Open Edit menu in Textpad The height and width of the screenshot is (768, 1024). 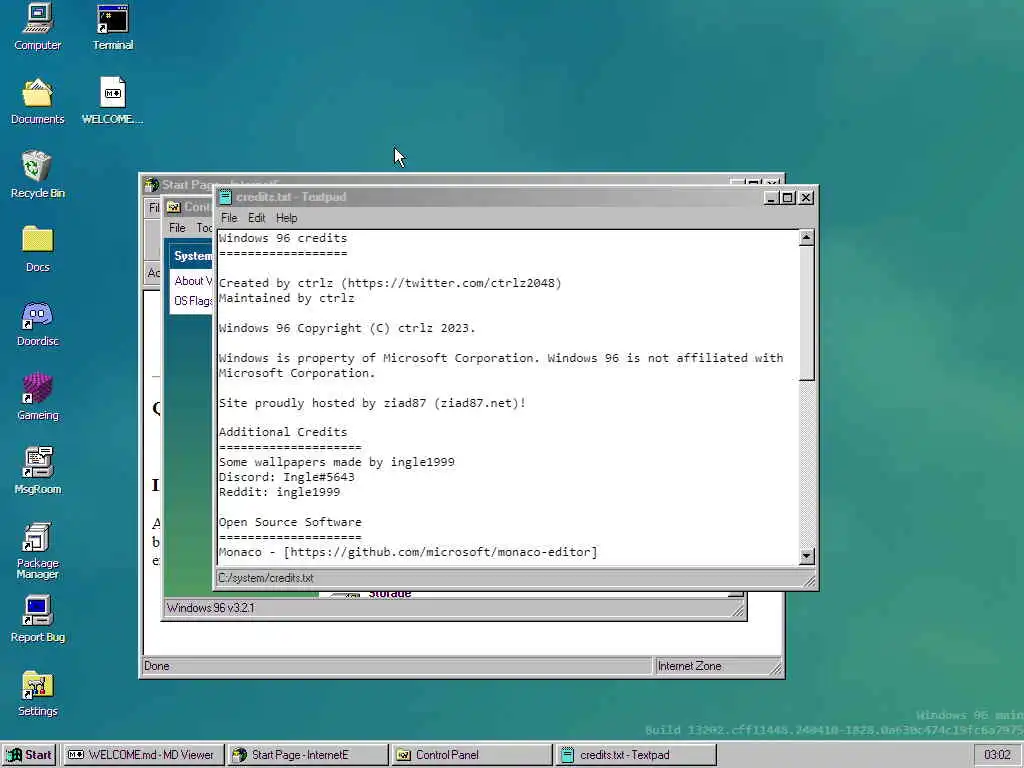[x=256, y=218]
